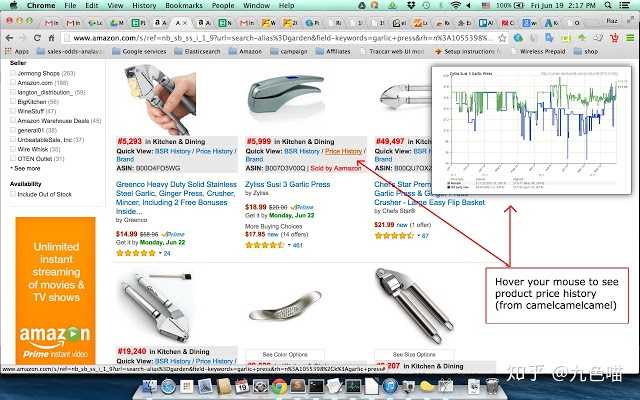Bookmark page with star icon
640x400 pixels.
[502, 38]
